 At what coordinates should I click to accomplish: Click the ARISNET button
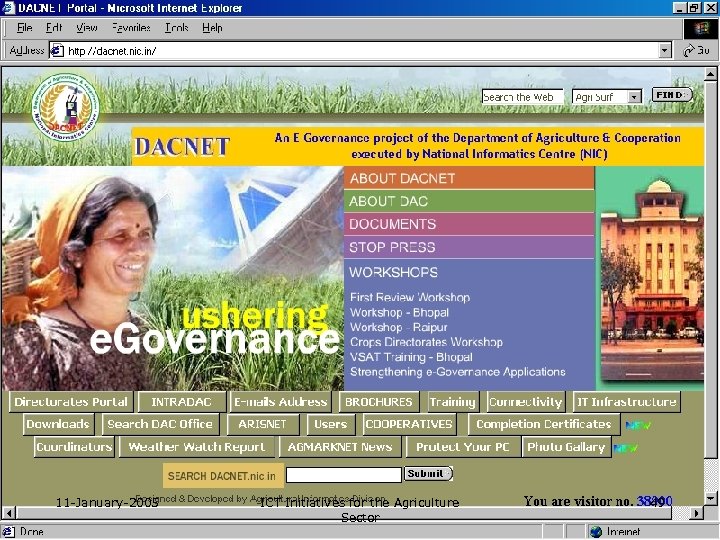click(x=263, y=424)
